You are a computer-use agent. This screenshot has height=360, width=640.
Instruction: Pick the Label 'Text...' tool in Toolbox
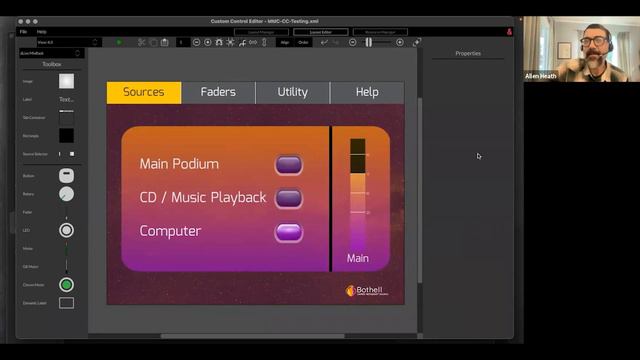pos(67,99)
